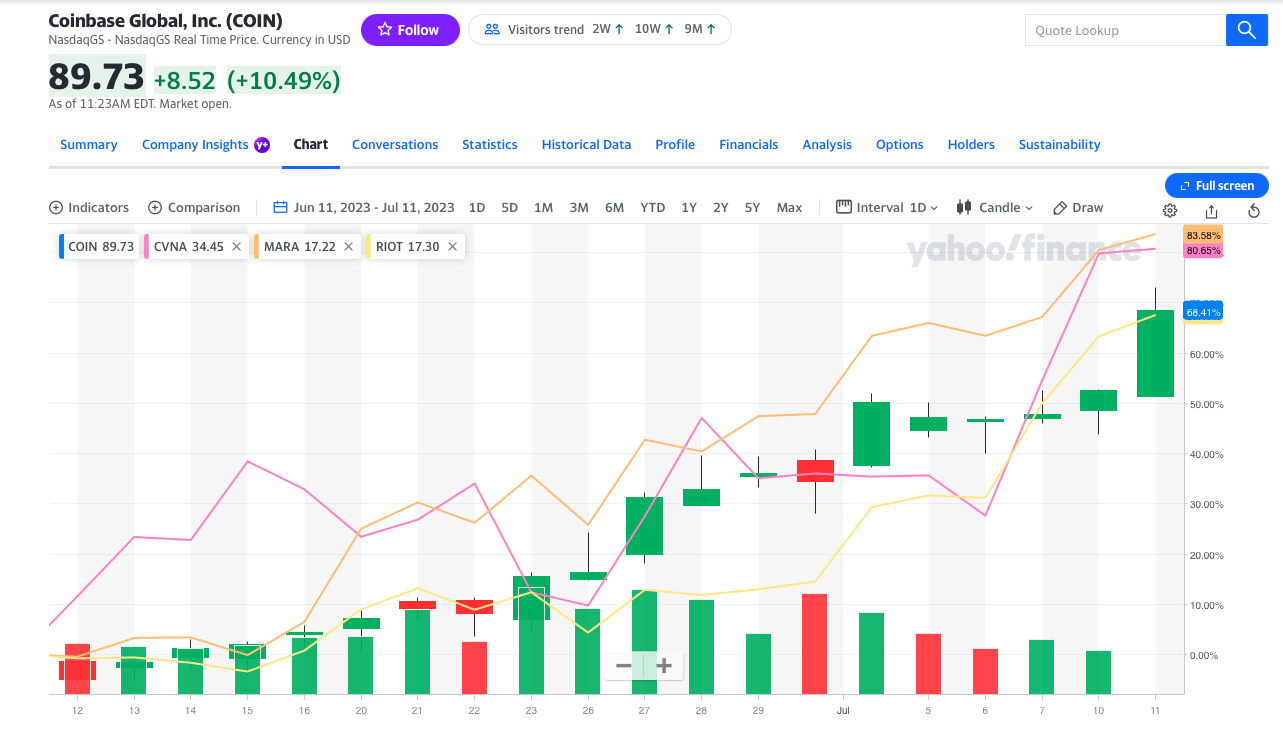Zoom in with the plus button

(664, 665)
